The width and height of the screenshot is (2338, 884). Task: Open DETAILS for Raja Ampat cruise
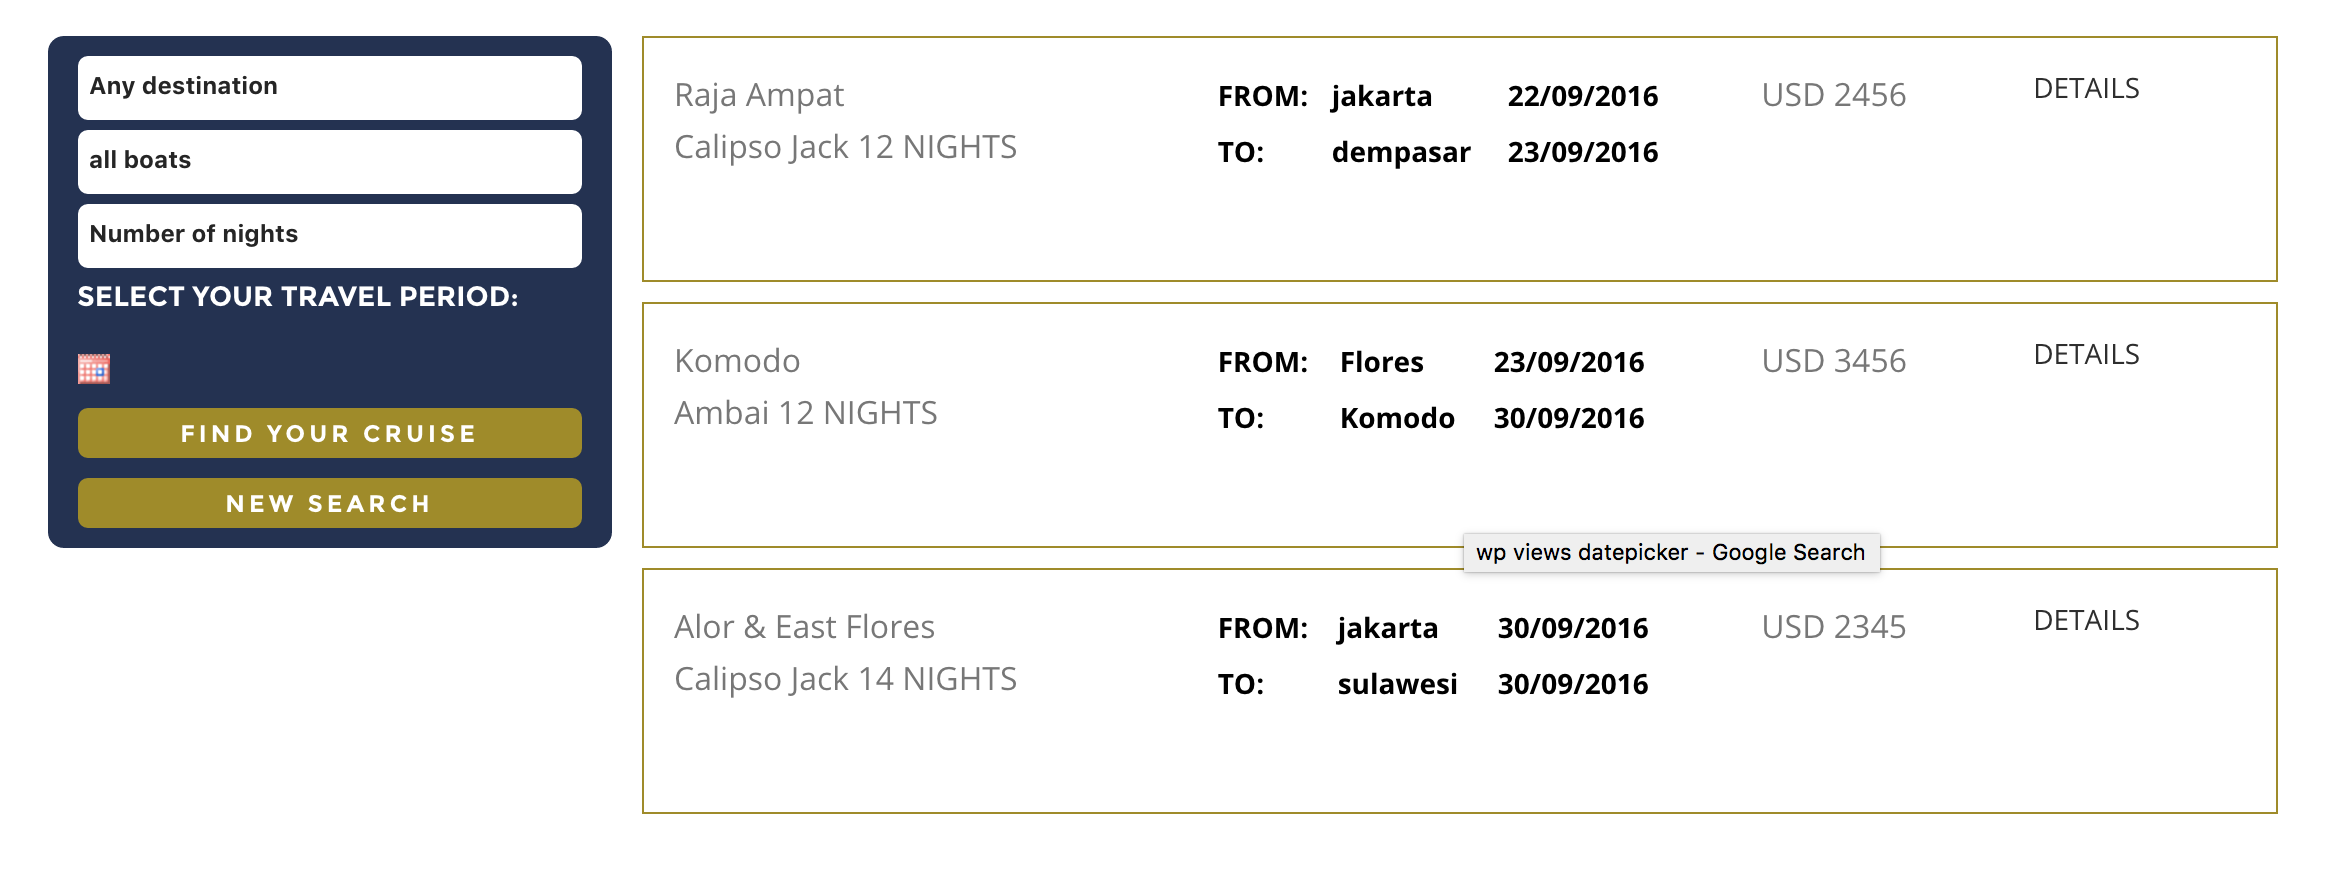[2085, 88]
